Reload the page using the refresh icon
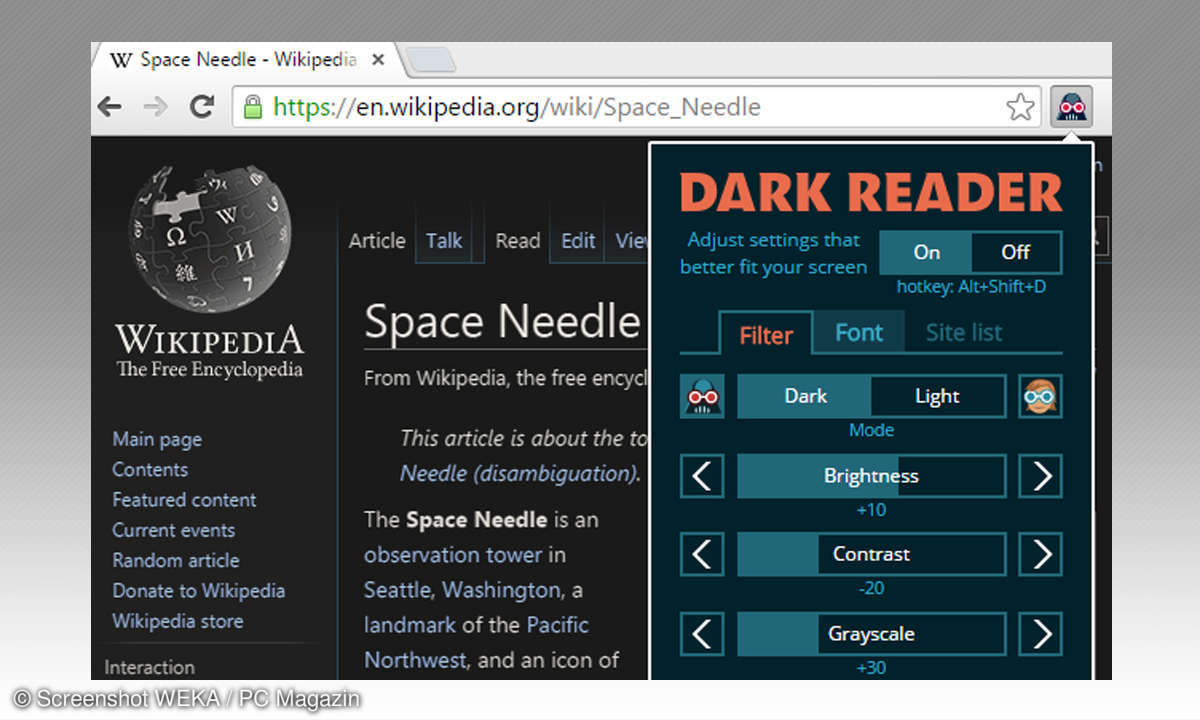This screenshot has height=720, width=1200. [x=202, y=107]
